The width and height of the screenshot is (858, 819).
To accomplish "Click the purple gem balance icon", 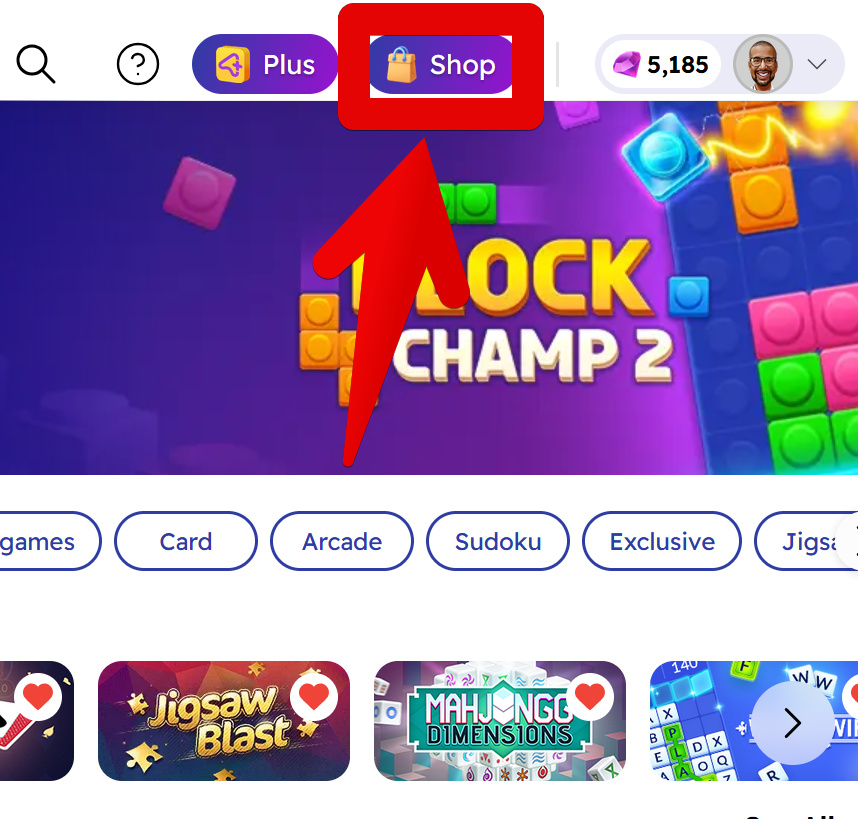I will 626,65.
